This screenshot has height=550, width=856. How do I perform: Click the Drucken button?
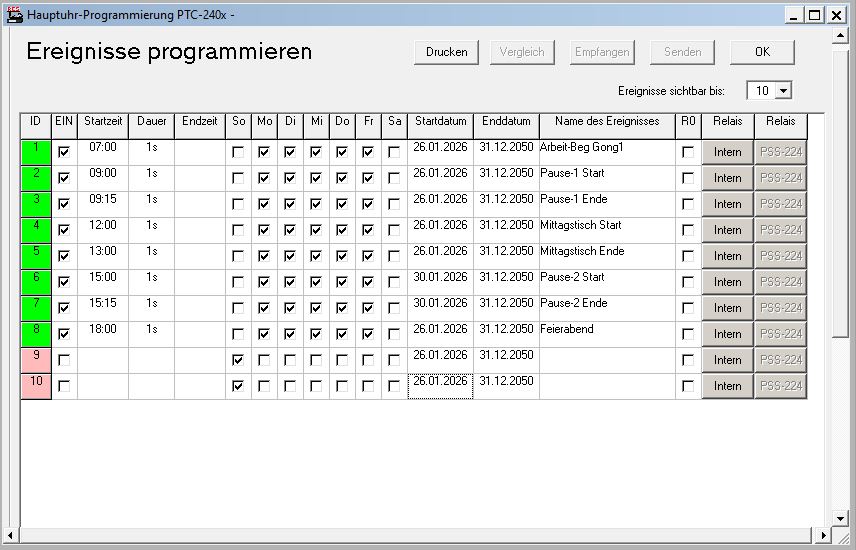(x=446, y=53)
